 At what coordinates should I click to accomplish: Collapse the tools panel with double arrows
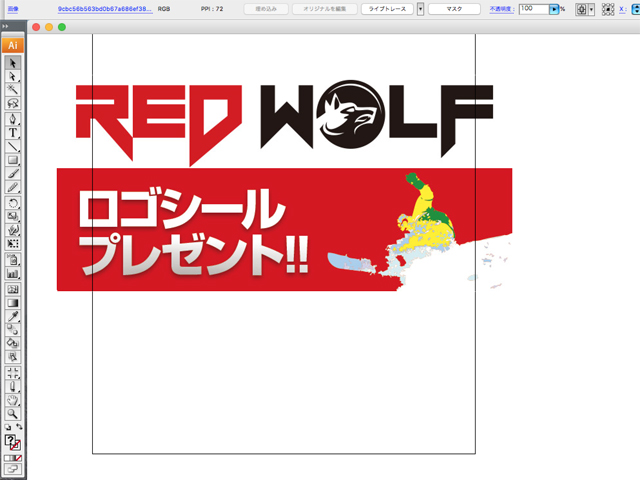tap(5, 26)
